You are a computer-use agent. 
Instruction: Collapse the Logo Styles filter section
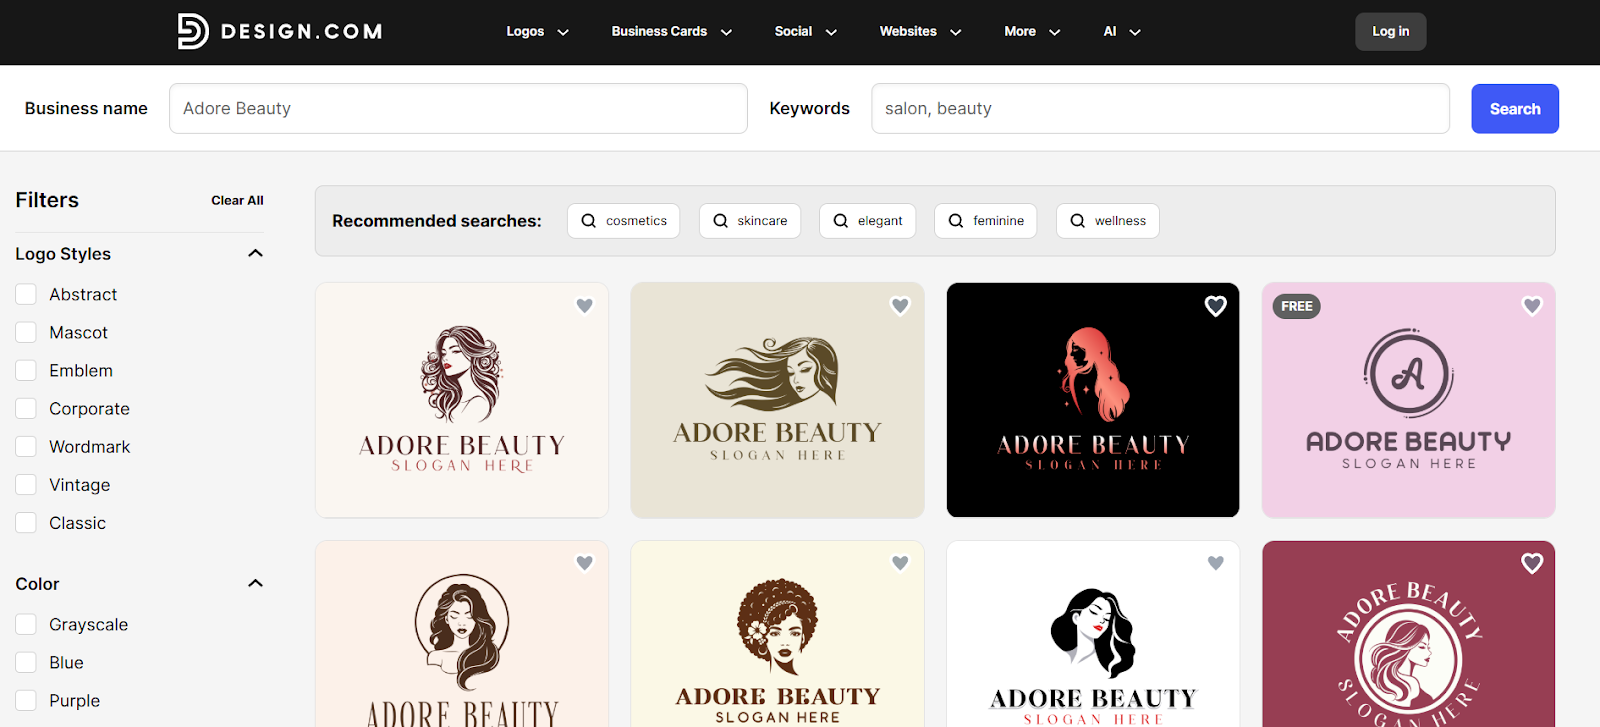pos(255,254)
